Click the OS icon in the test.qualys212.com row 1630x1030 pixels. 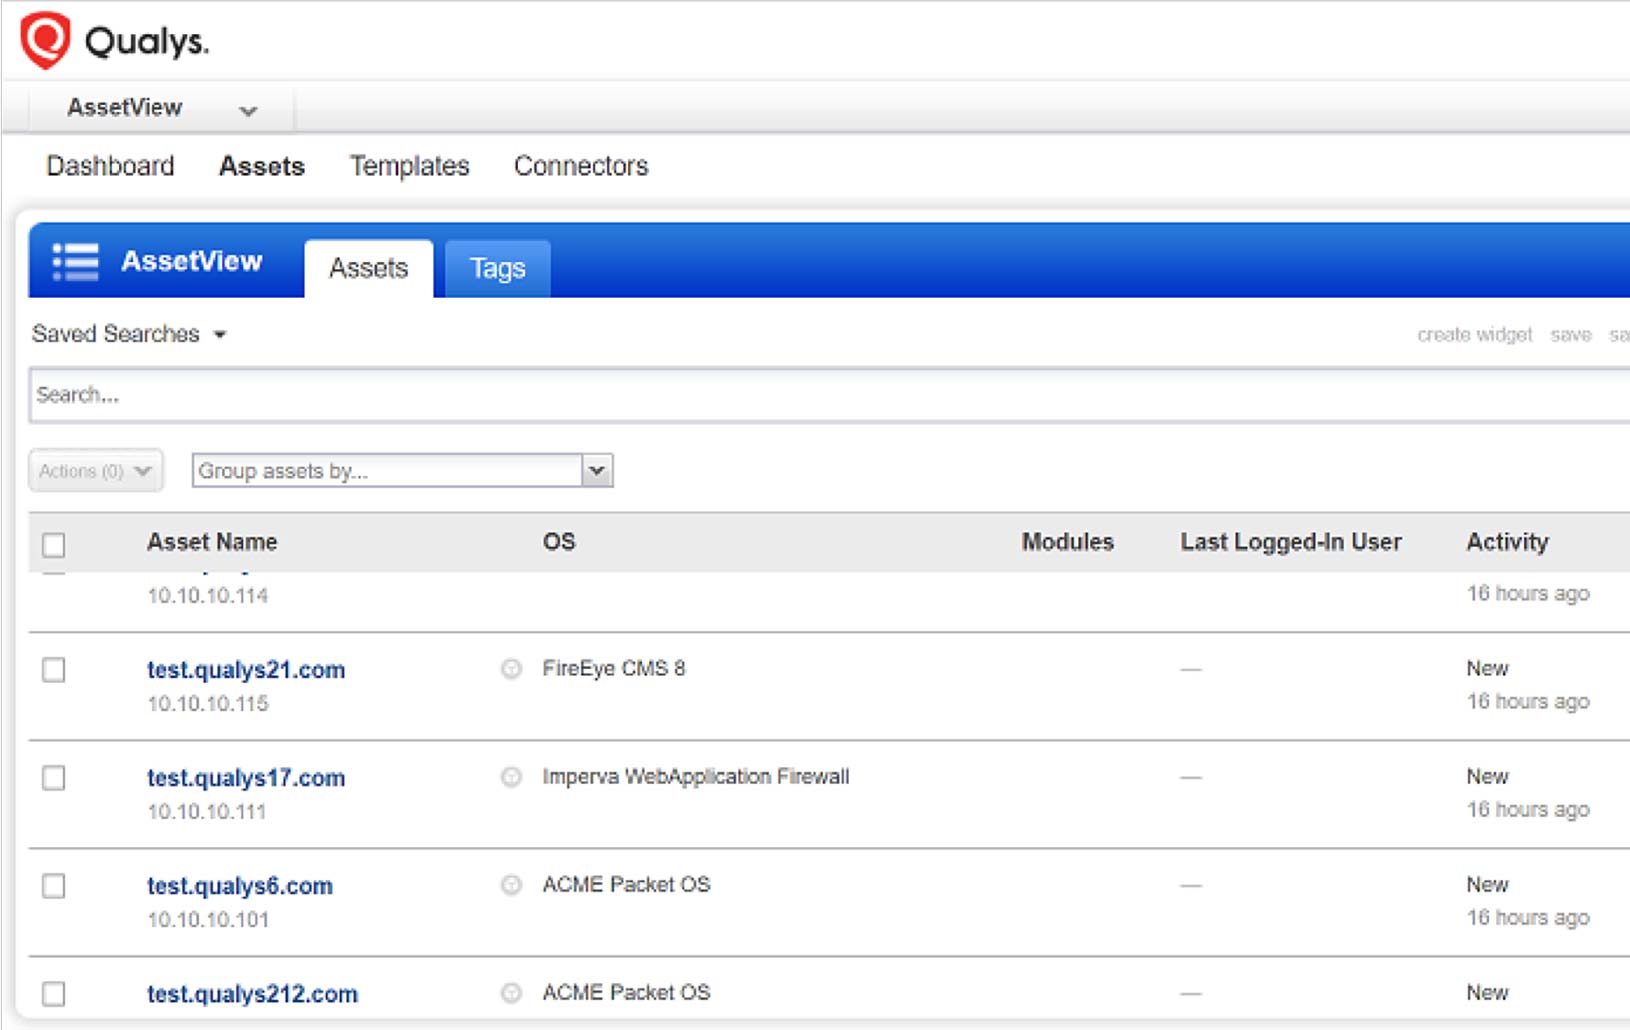click(511, 993)
